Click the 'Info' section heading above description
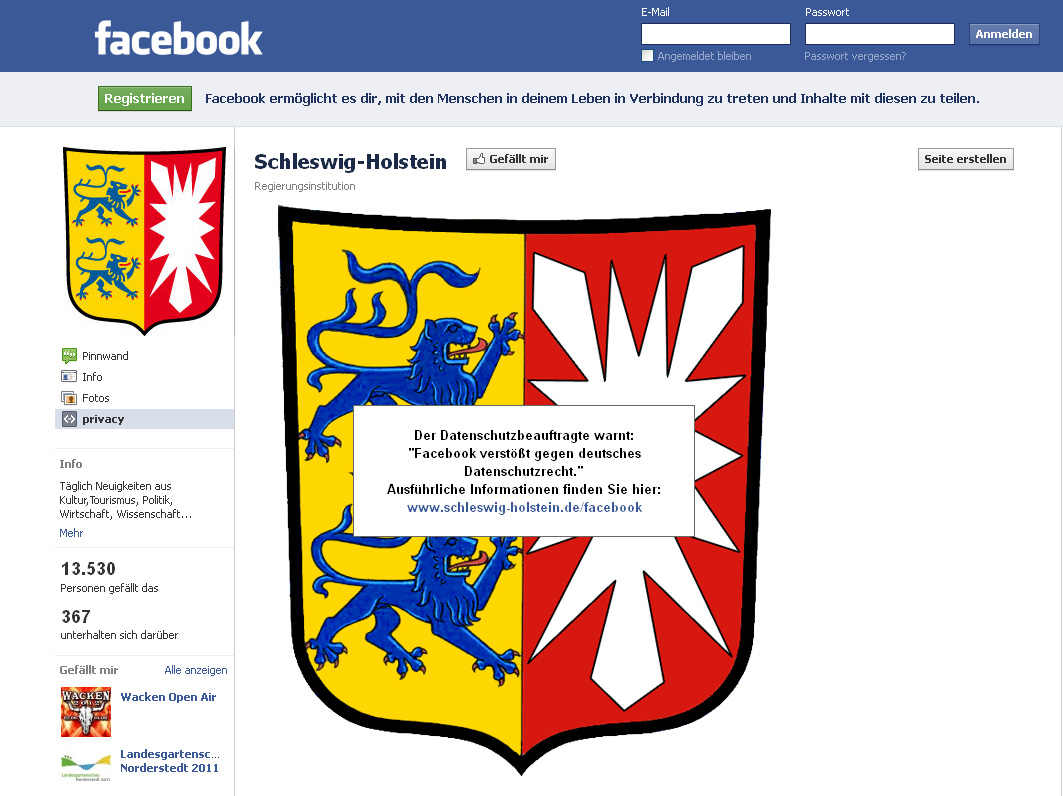Image resolution: width=1063 pixels, height=796 pixels. (71, 464)
